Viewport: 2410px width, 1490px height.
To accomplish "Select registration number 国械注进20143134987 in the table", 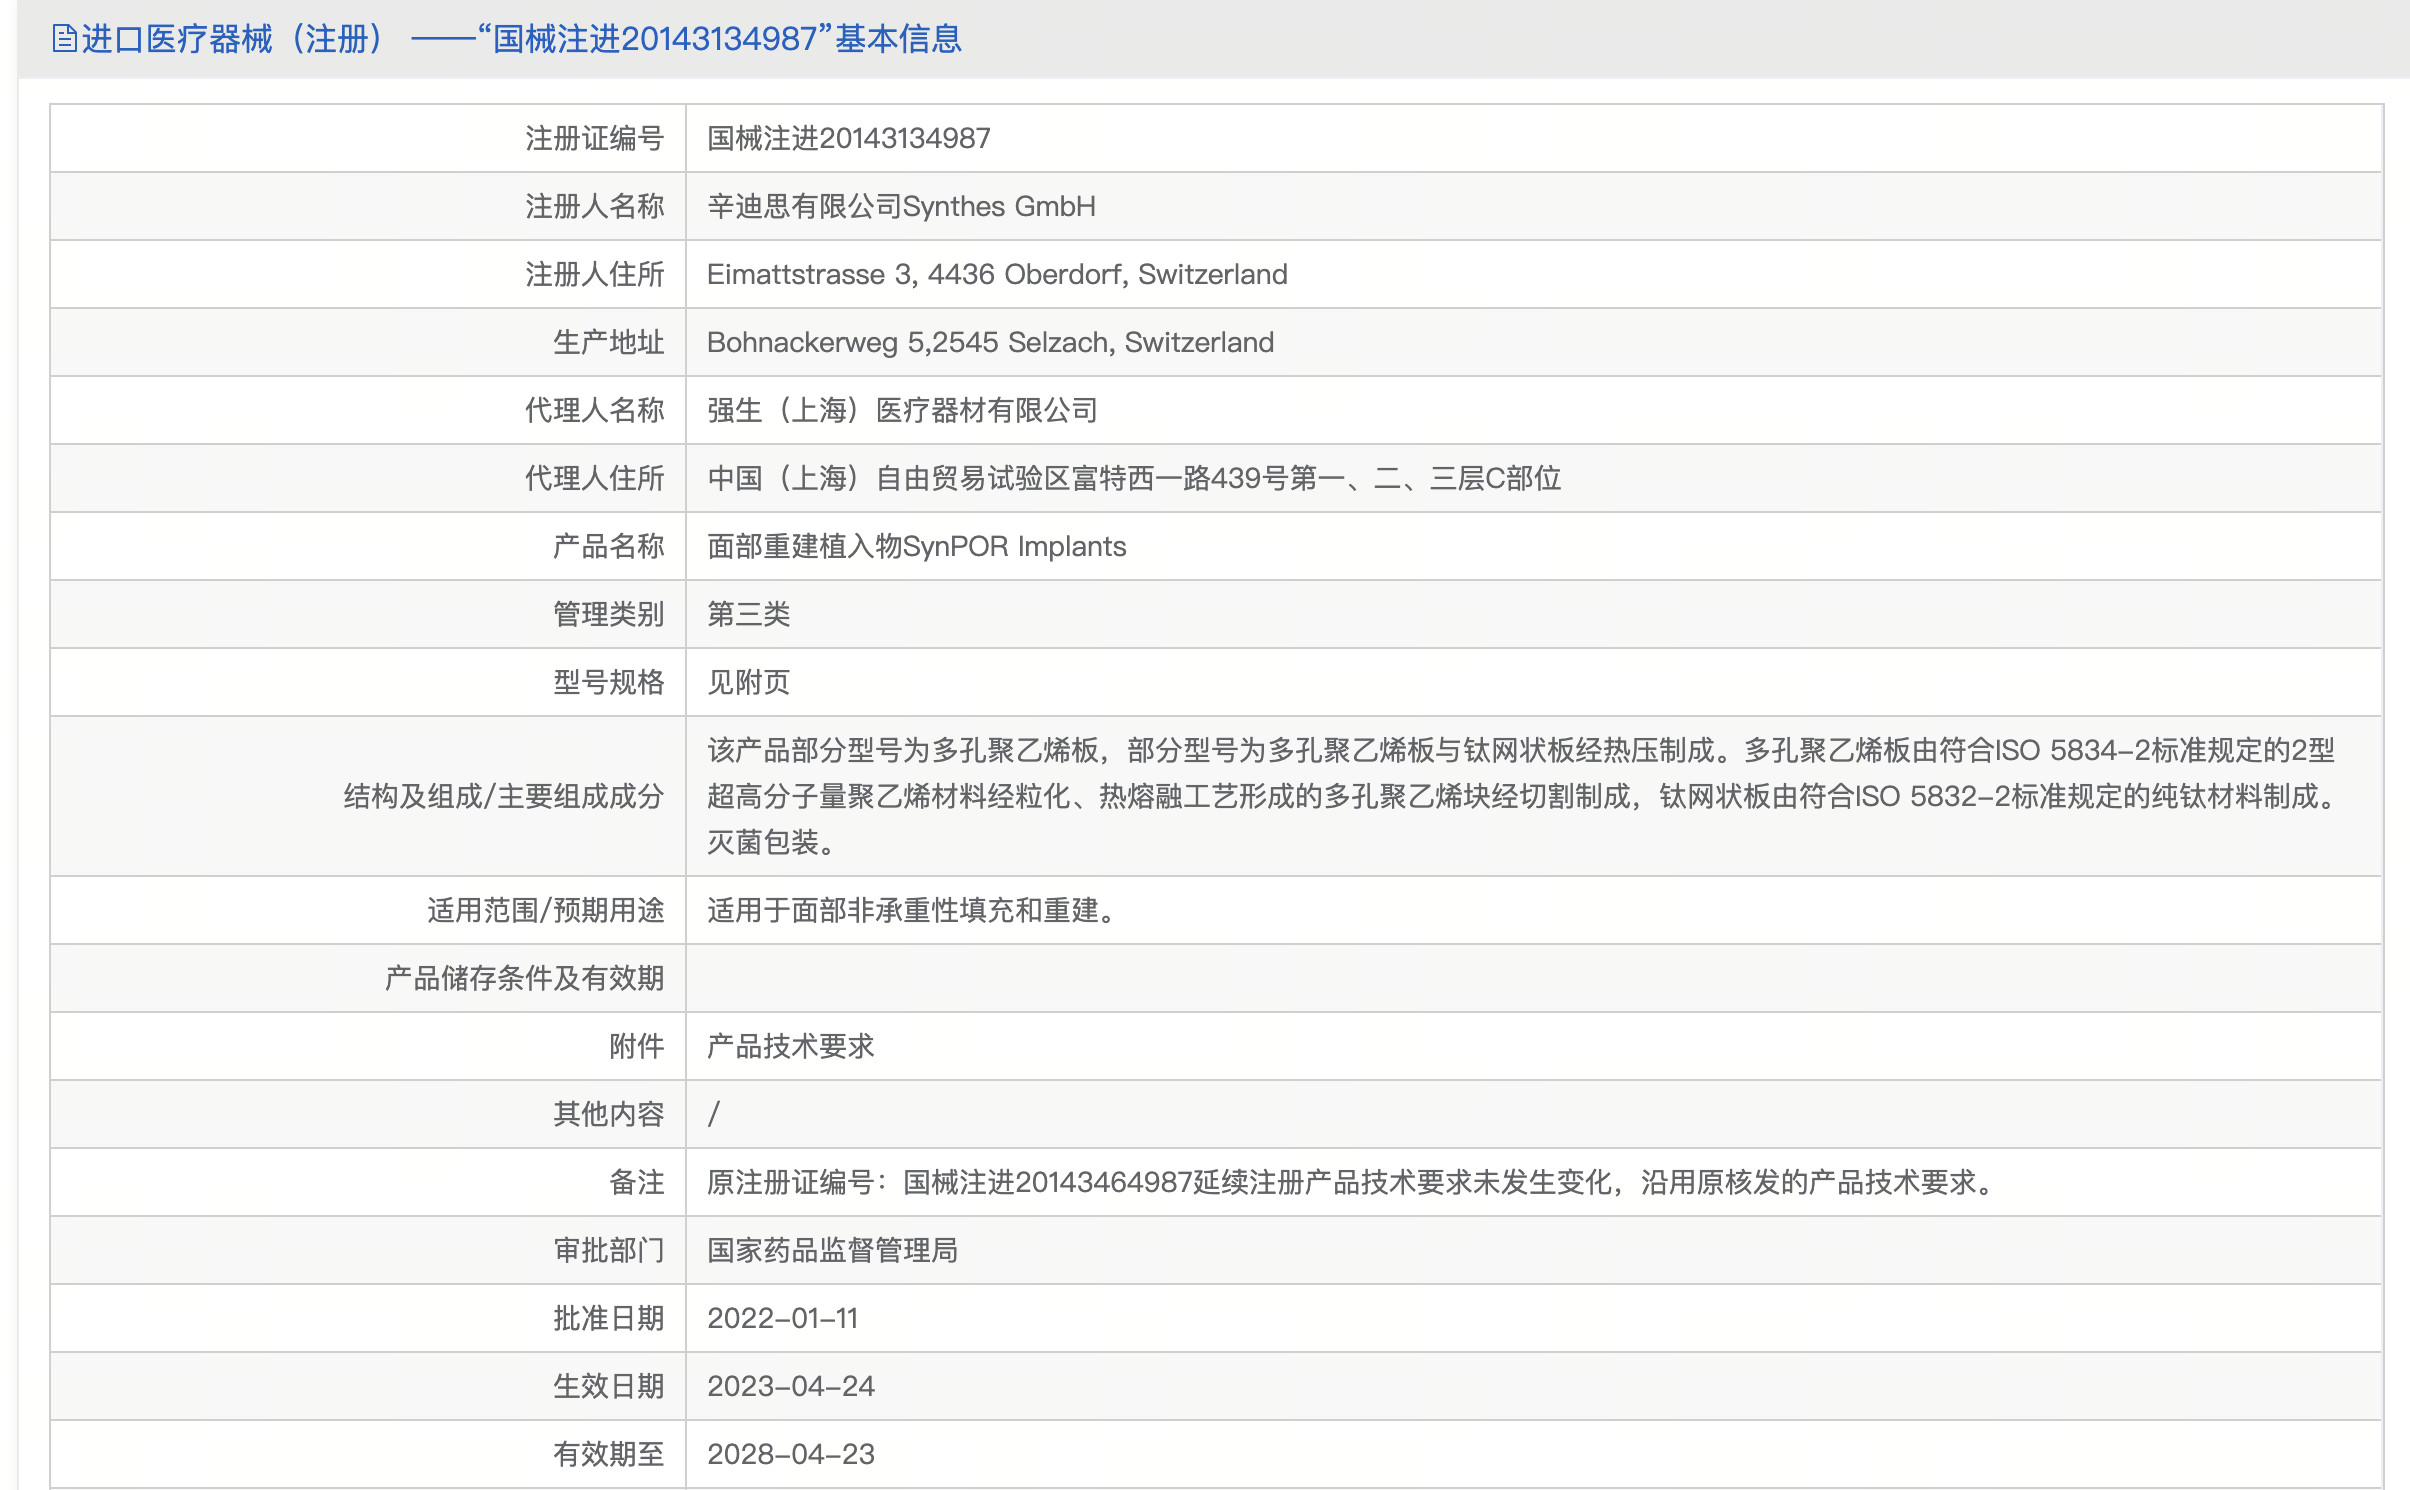I will coord(848,138).
